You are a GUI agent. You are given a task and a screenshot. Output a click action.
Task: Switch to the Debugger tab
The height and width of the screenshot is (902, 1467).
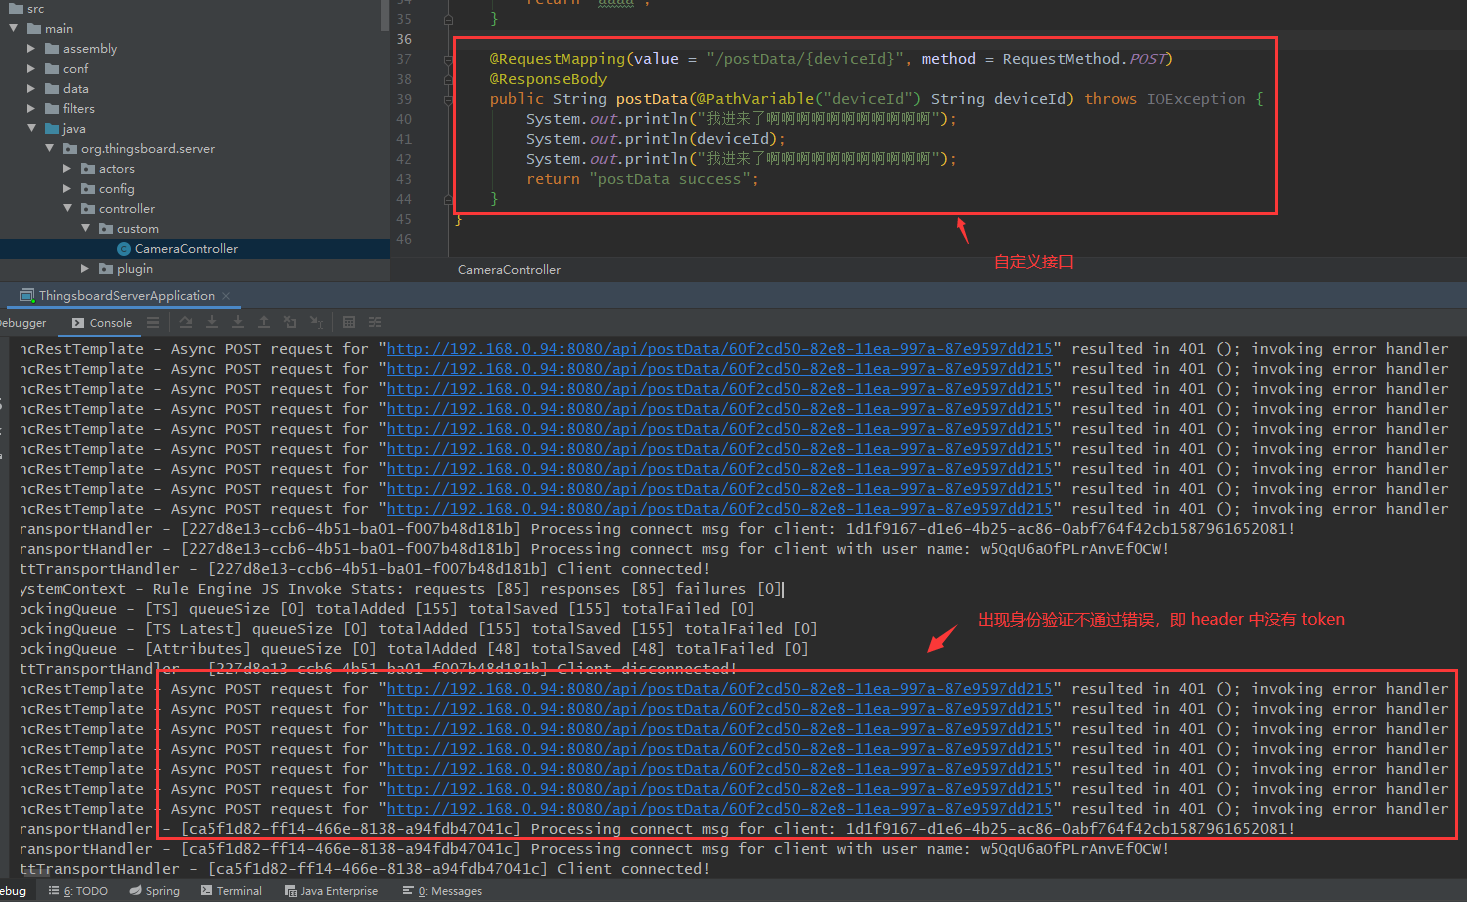click(22, 323)
